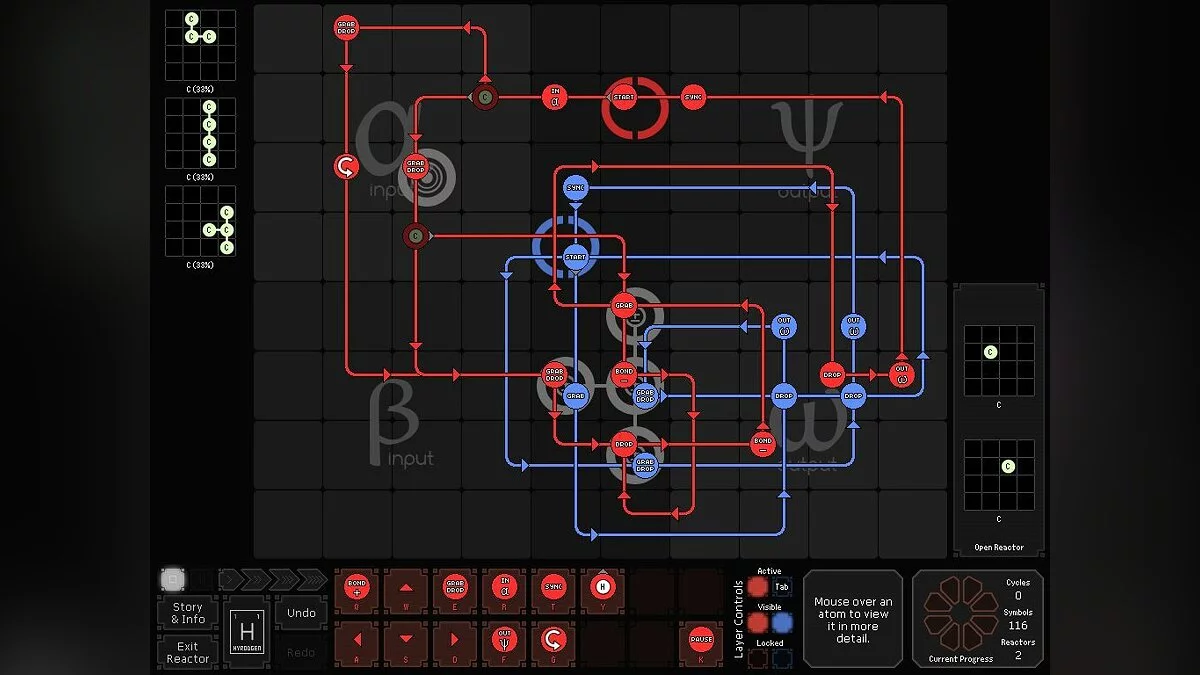Pick the Pause instruction tool
The width and height of the screenshot is (1200, 675).
pyautogui.click(x=700, y=640)
